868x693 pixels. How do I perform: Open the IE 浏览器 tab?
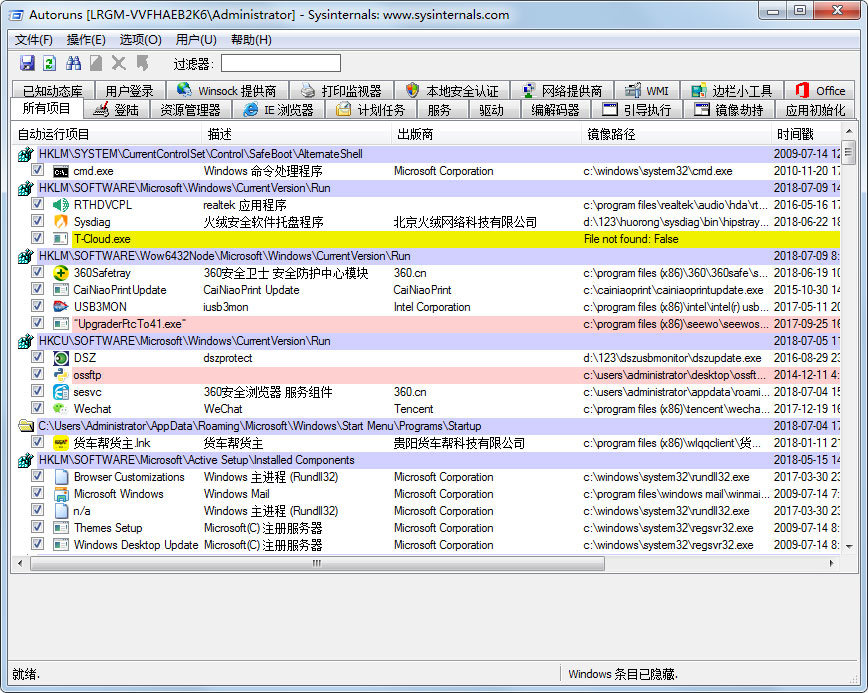click(279, 110)
